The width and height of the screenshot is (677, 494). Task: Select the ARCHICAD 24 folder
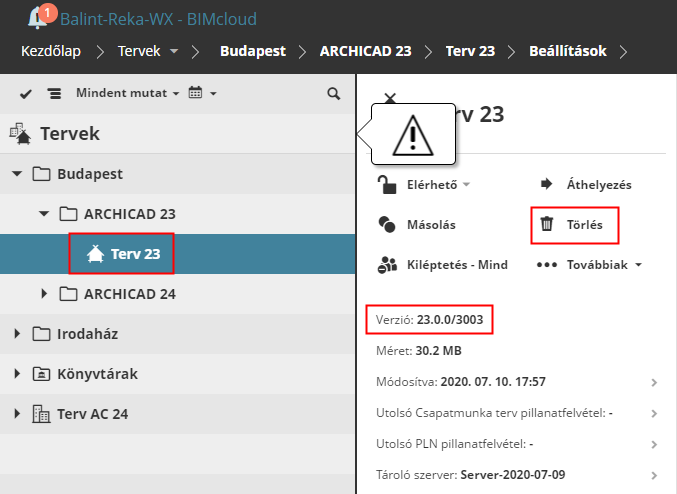click(130, 294)
